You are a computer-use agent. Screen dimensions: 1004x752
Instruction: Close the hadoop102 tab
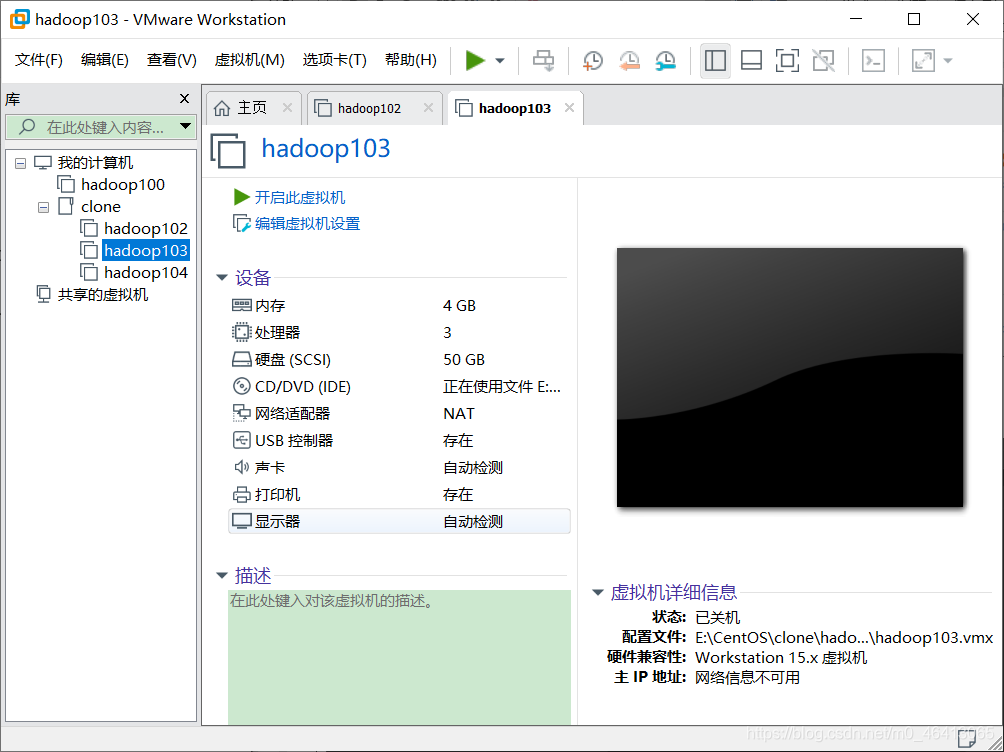pyautogui.click(x=428, y=108)
